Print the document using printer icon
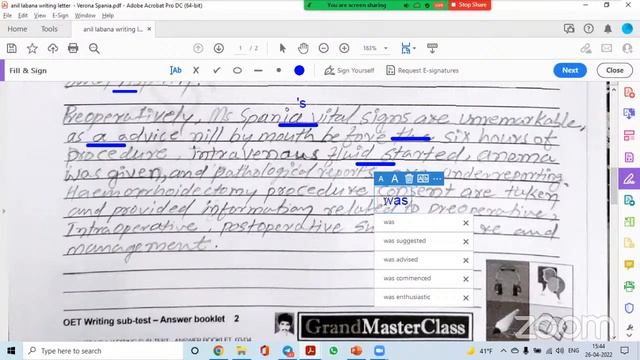This screenshot has height=360, width=640. tap(73, 49)
